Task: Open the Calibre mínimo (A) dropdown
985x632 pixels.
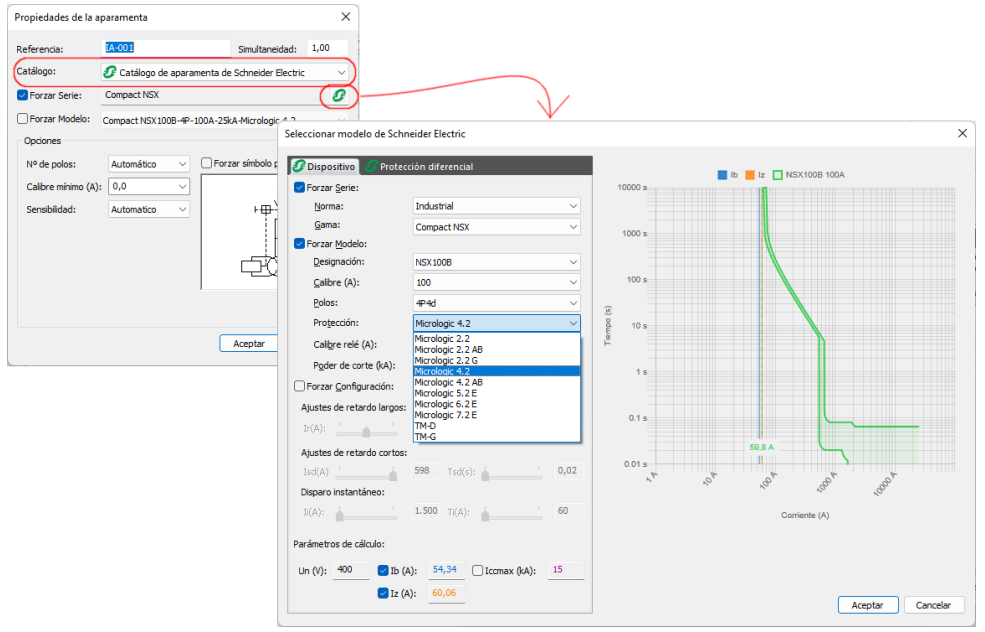Action: [x=149, y=187]
